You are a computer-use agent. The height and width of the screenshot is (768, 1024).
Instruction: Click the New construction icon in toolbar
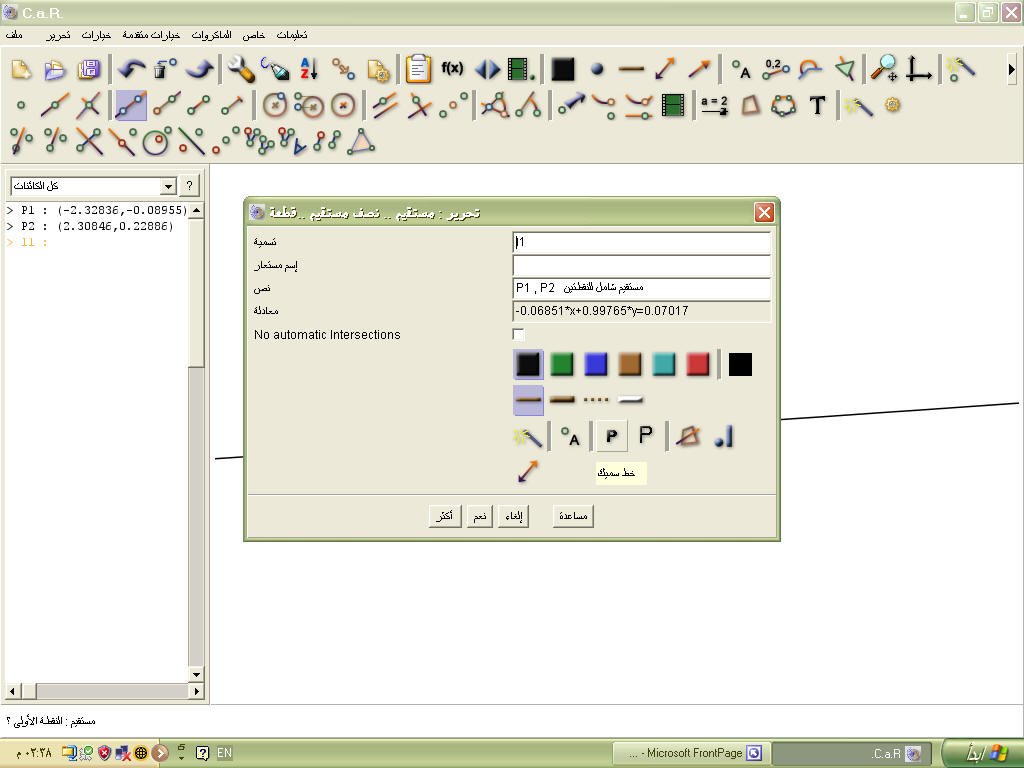point(21,69)
